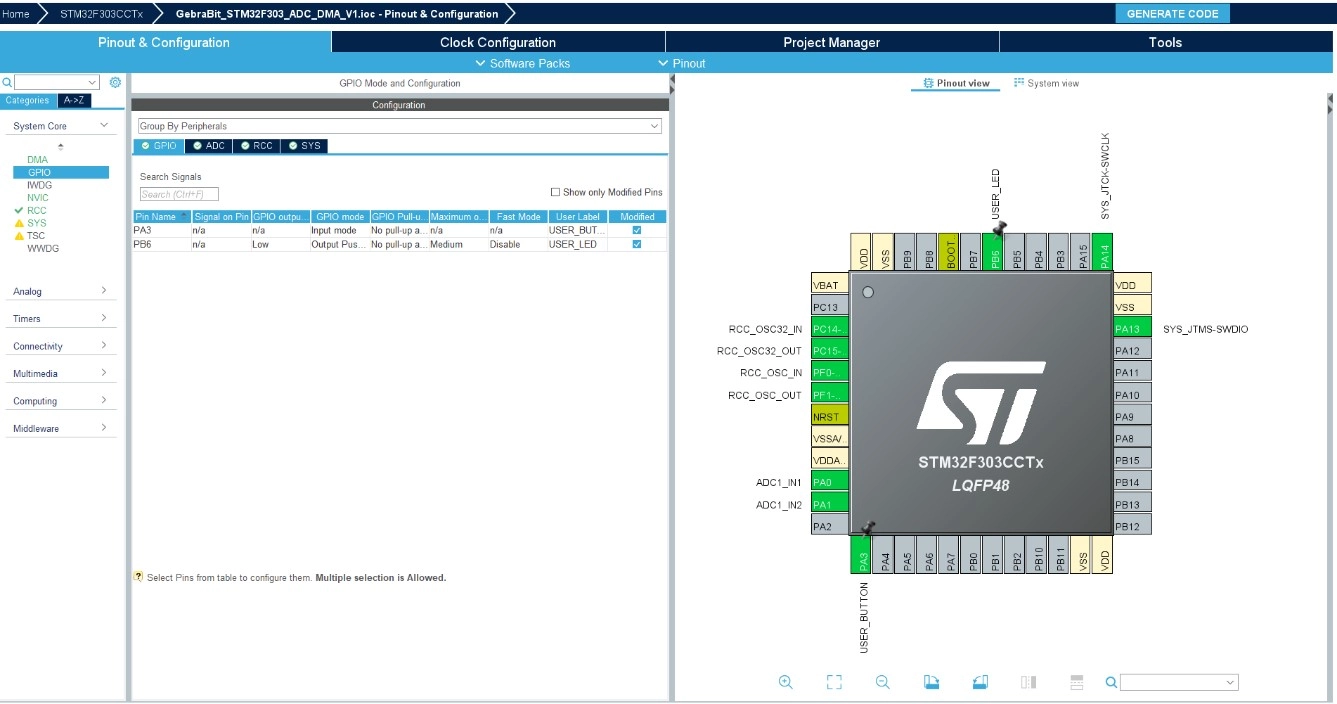This screenshot has height=704, width=1337.
Task: Open the category search dropdown arrow
Action: click(x=93, y=83)
